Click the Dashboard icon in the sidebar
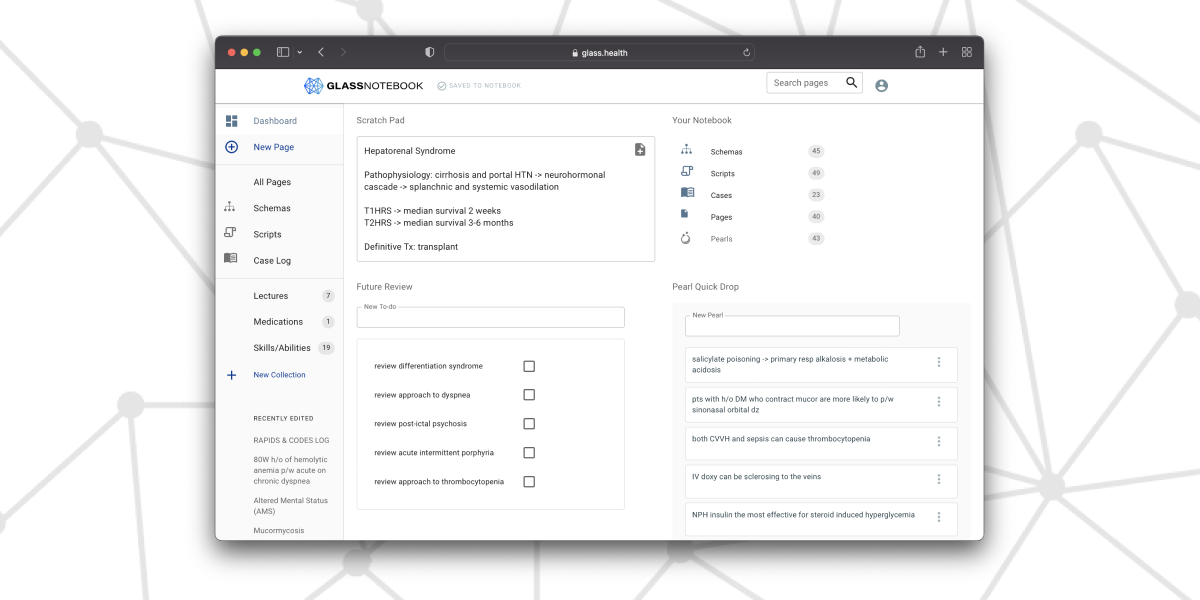The width and height of the screenshot is (1200, 600). click(232, 121)
